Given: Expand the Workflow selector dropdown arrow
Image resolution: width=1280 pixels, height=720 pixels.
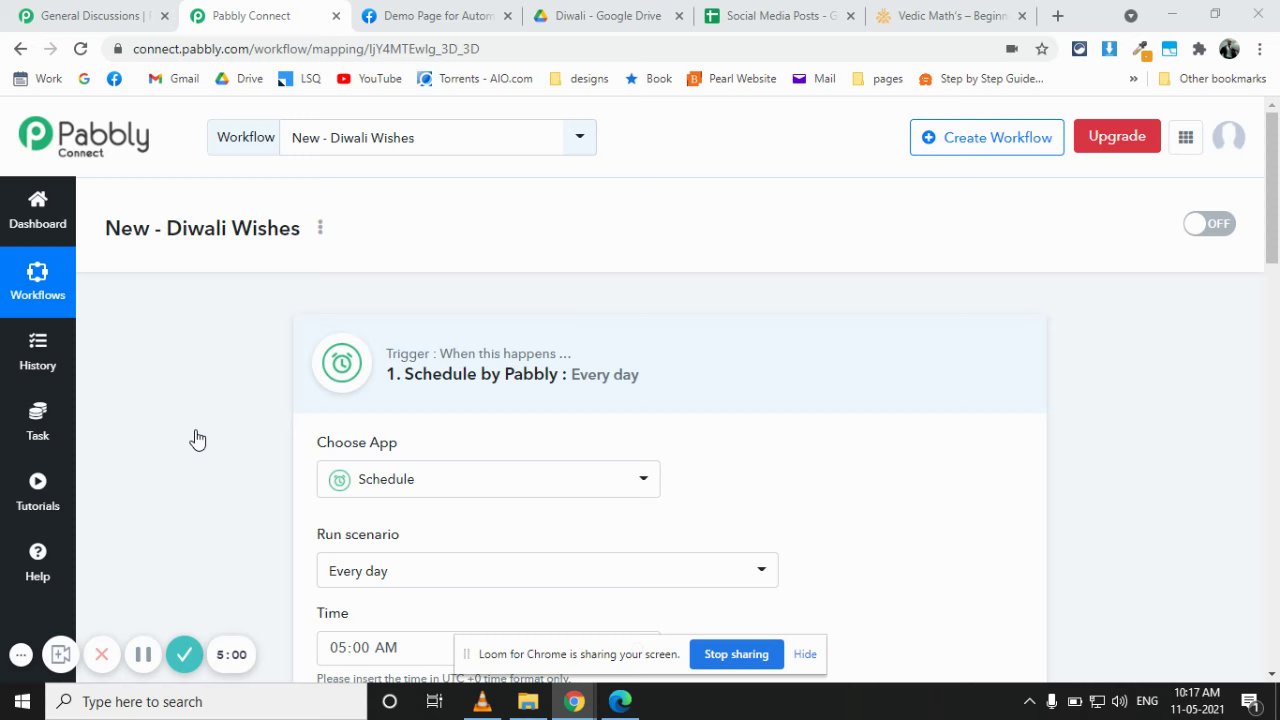Looking at the screenshot, I should pyautogui.click(x=579, y=137).
